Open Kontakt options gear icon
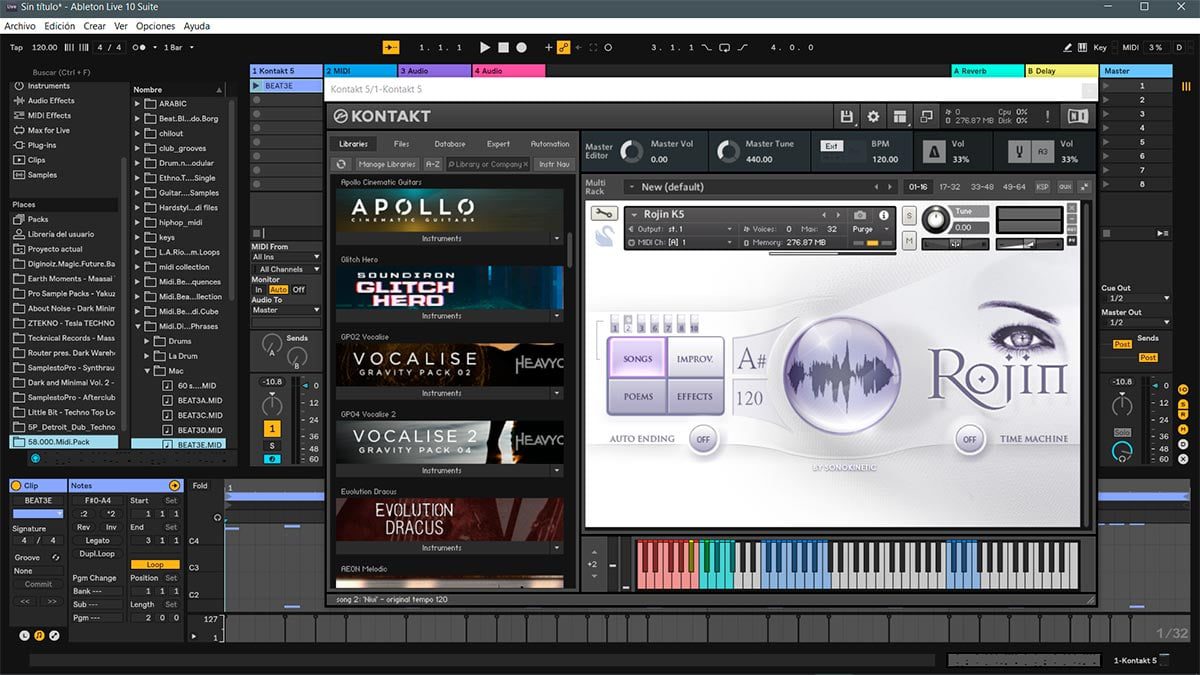The width and height of the screenshot is (1200, 675). 873,116
